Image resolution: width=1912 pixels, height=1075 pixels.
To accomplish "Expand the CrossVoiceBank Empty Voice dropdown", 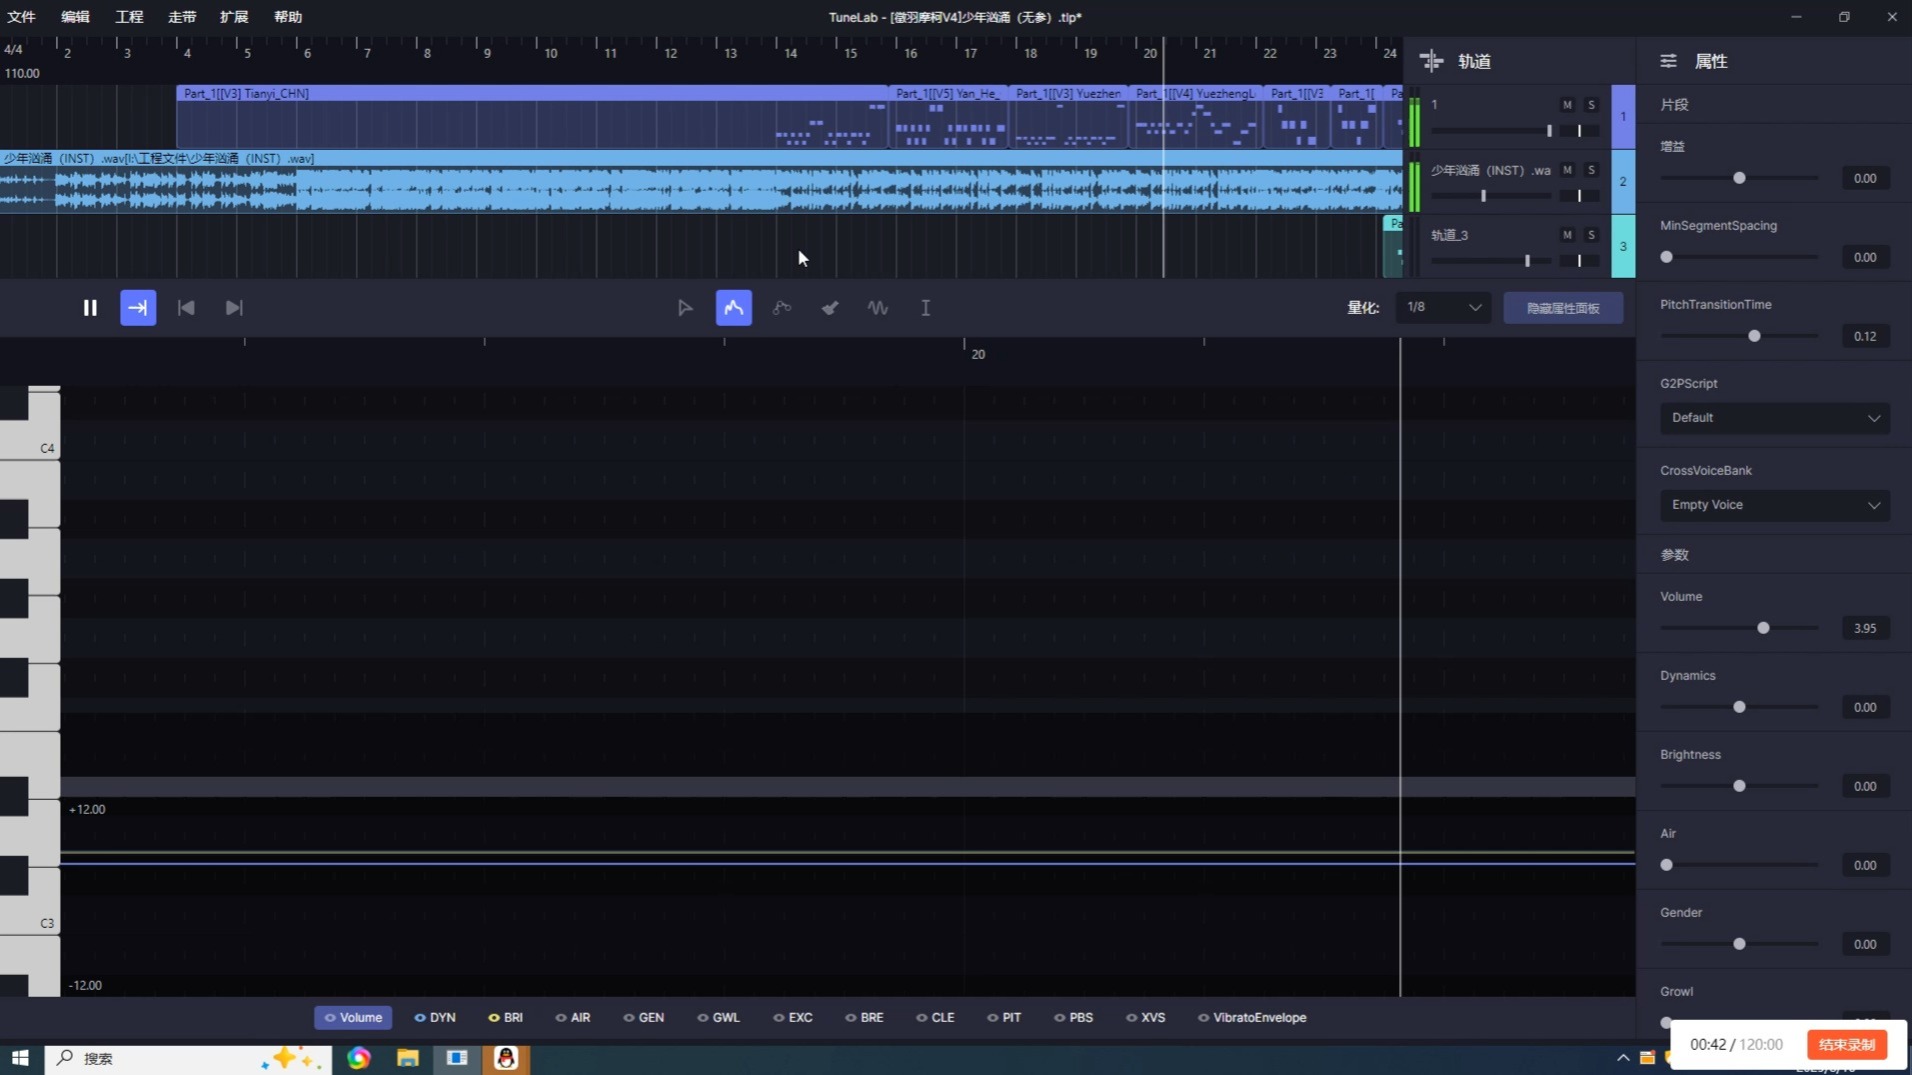I will 1775,505.
